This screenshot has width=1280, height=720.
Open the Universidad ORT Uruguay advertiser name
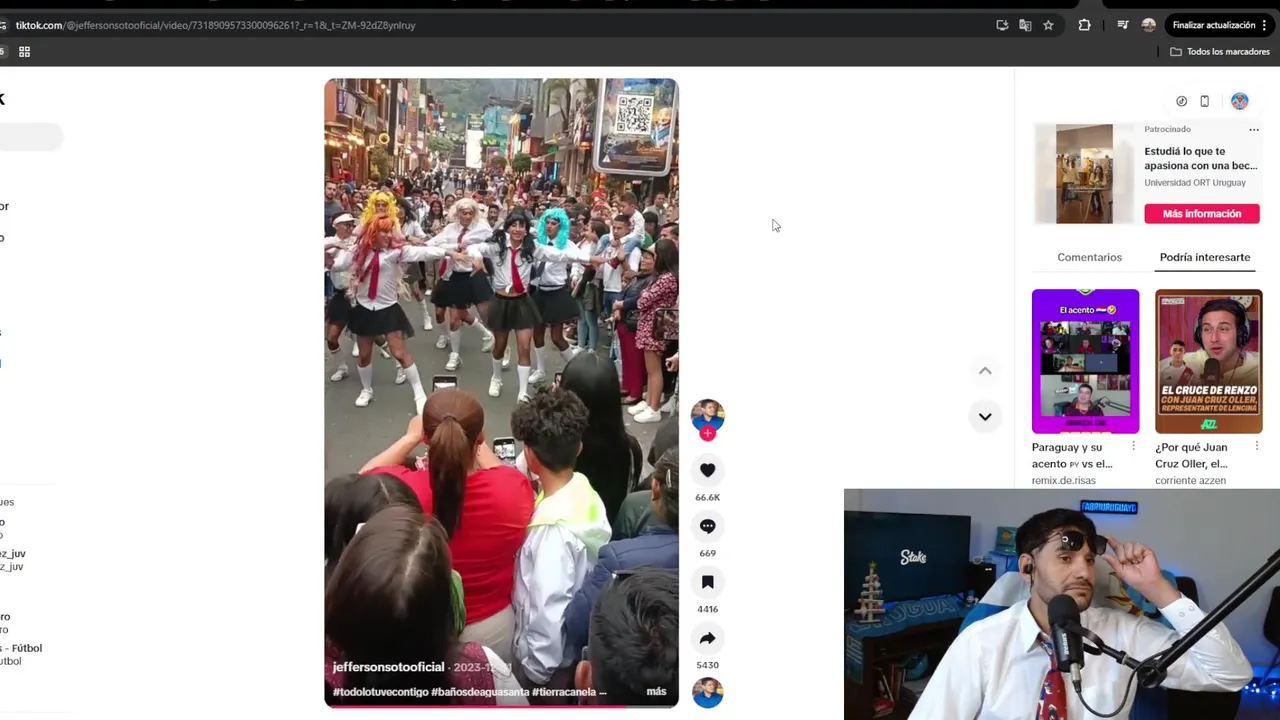tap(1195, 183)
